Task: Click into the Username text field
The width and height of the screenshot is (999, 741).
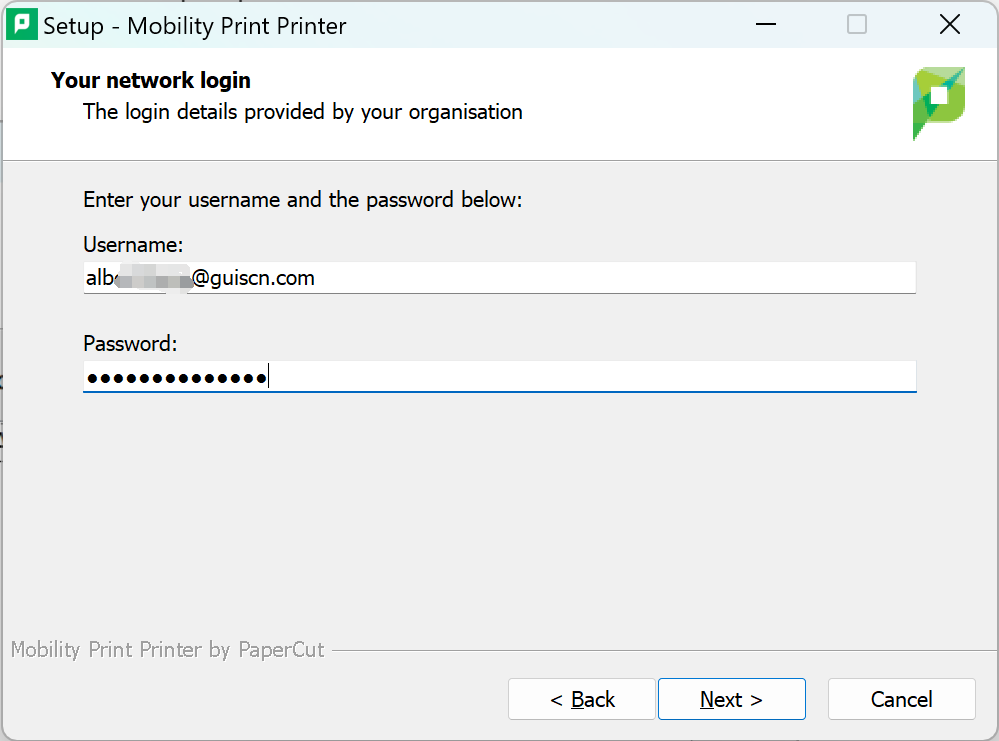Action: (600, 278)
